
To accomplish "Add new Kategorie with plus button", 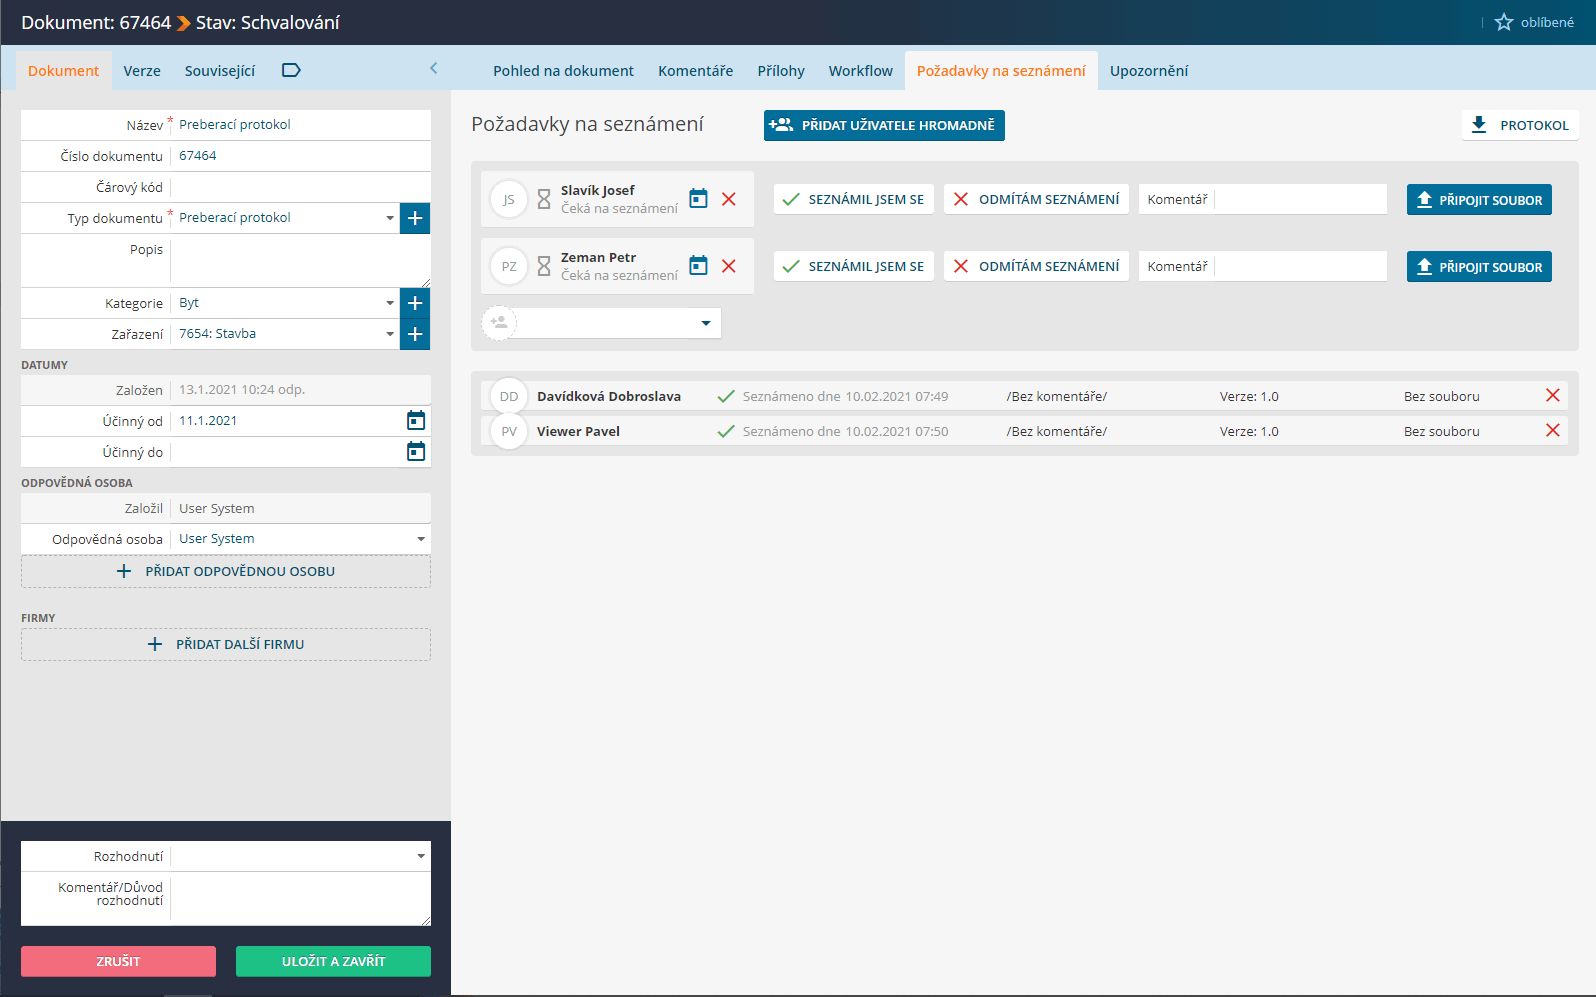I will [415, 303].
